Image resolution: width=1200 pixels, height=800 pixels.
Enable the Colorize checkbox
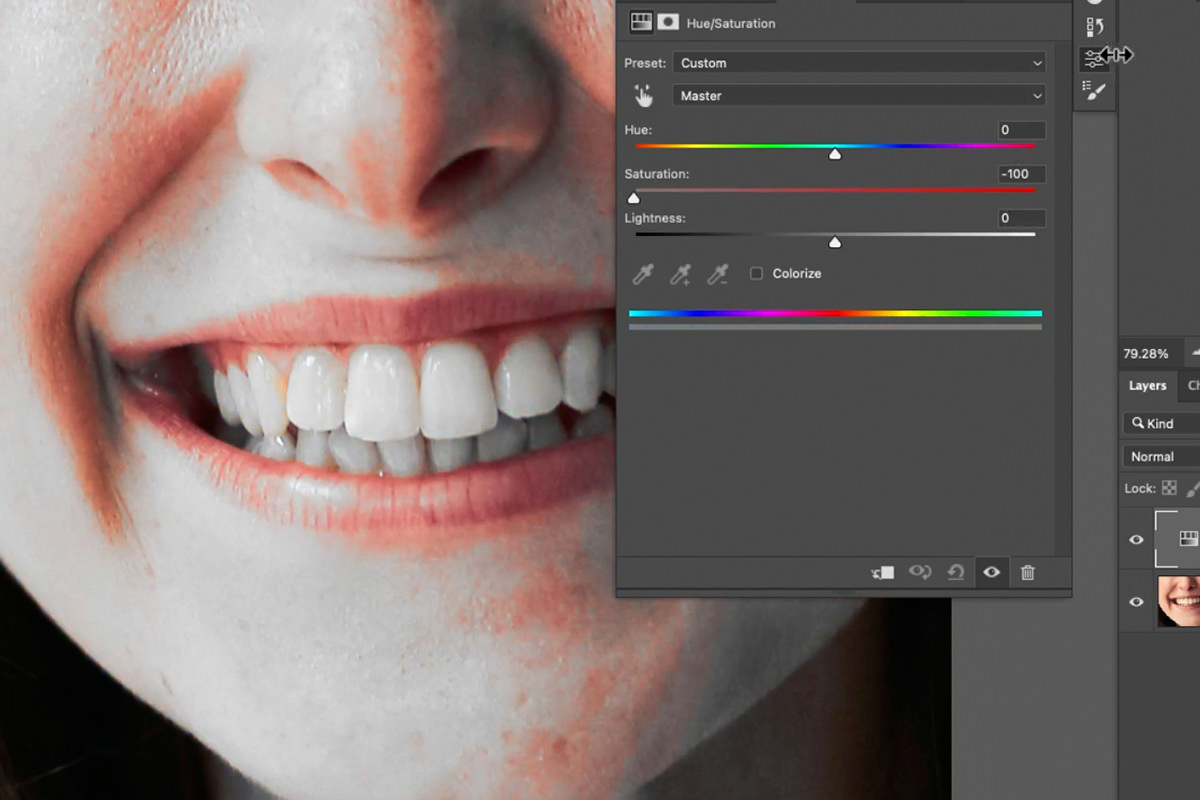click(756, 272)
